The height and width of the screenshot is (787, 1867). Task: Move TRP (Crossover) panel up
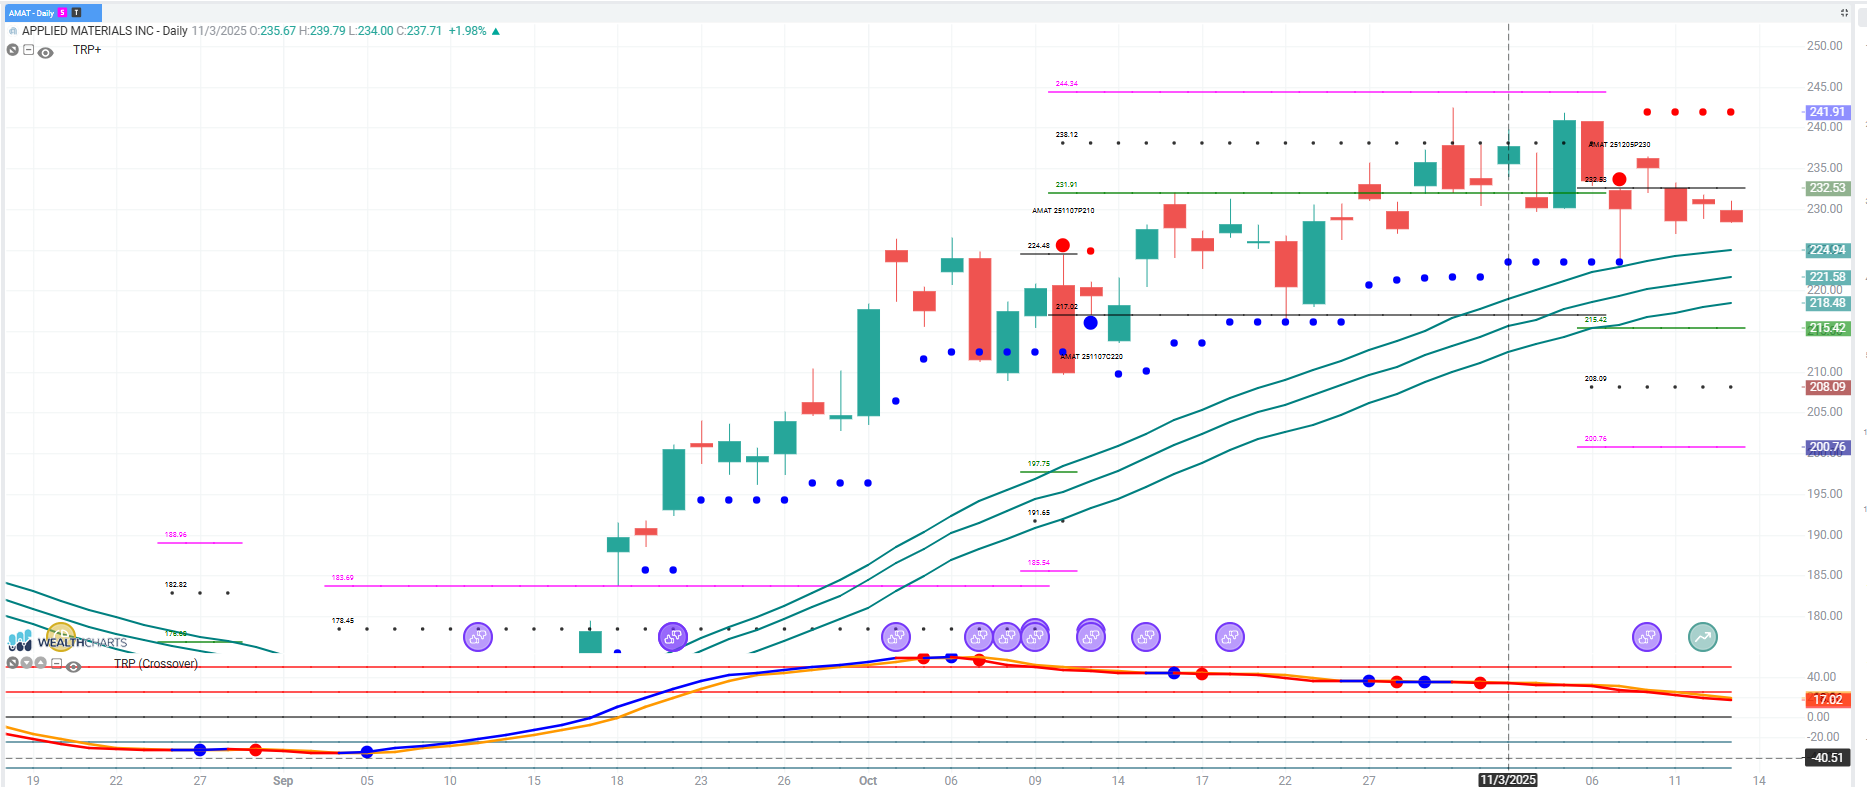tap(41, 663)
